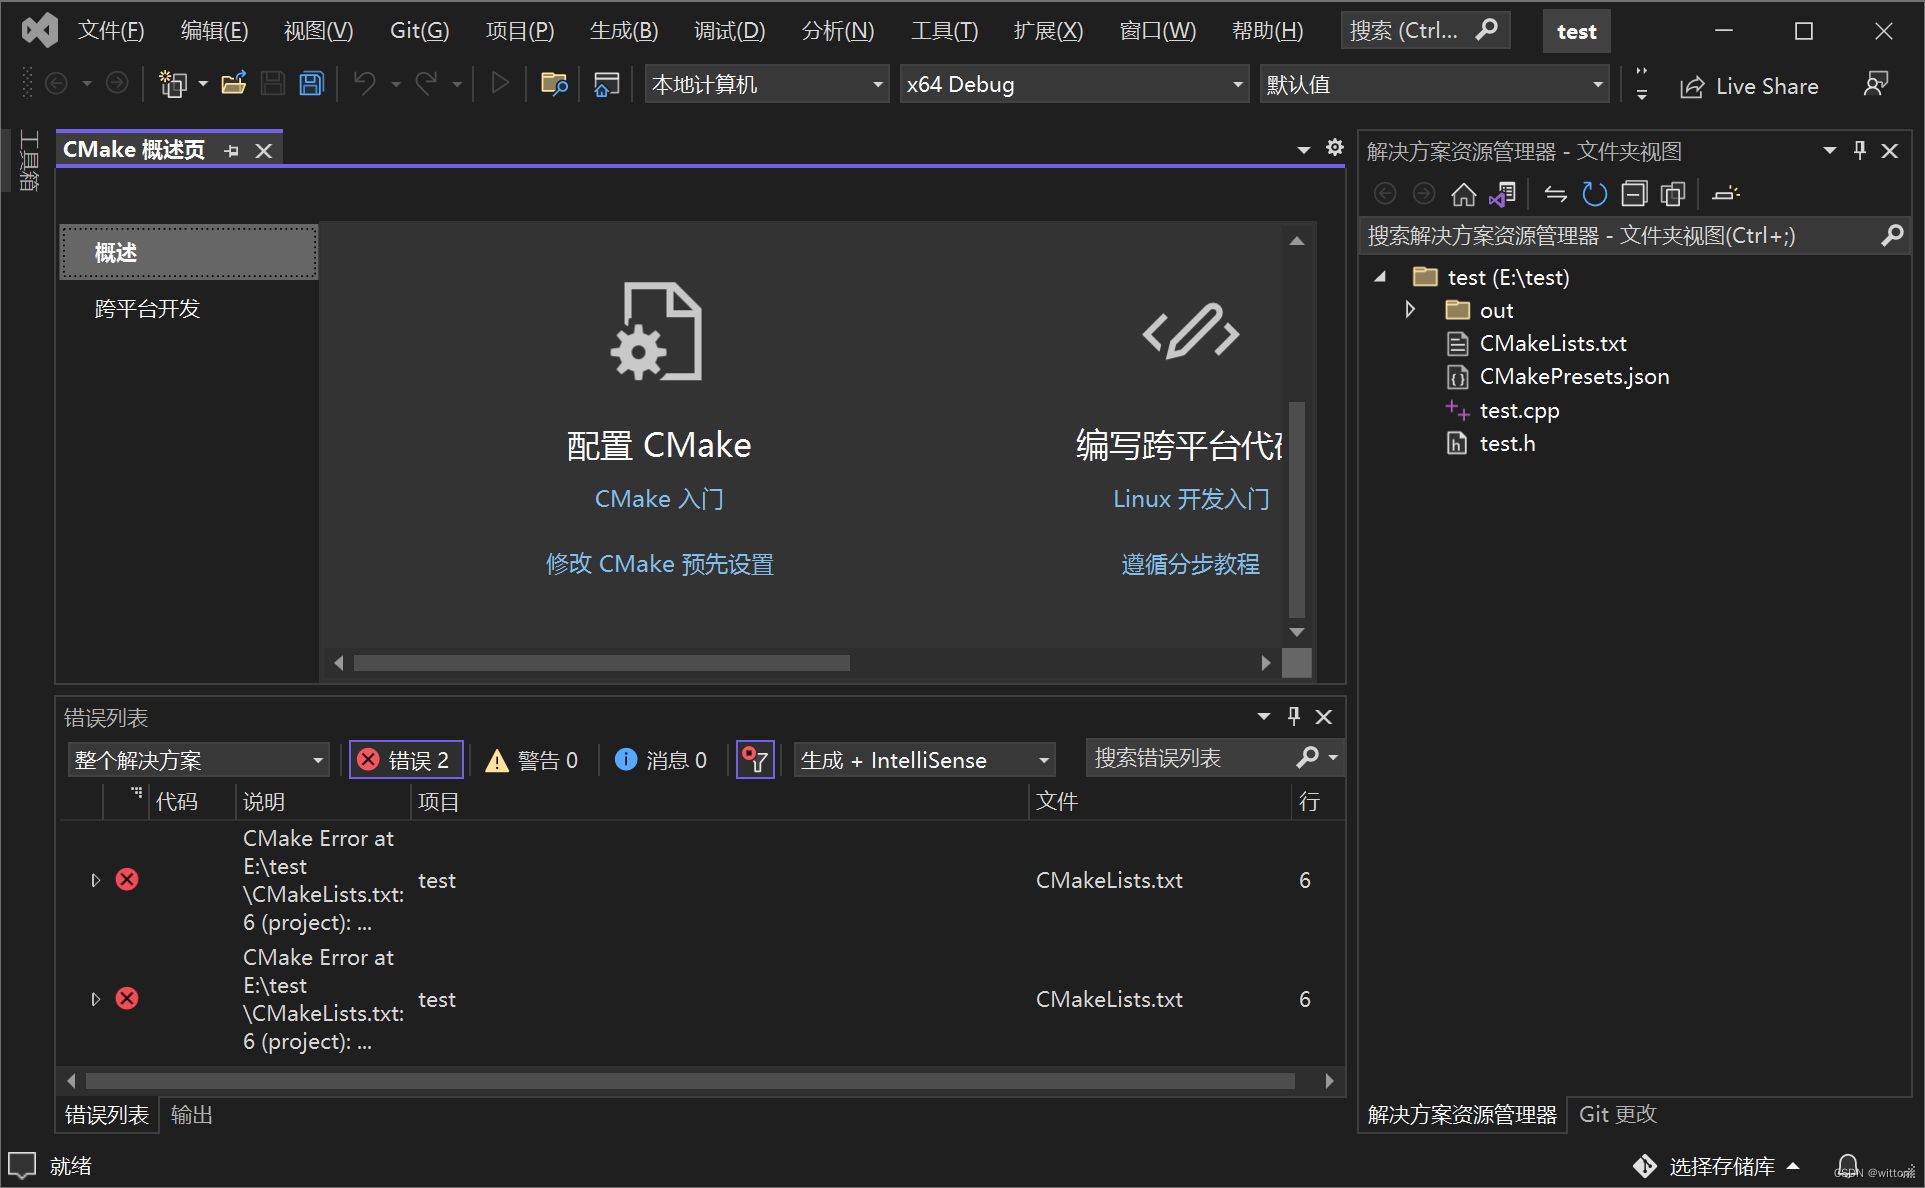The width and height of the screenshot is (1925, 1188).
Task: Click the Solution Explorer search magnifier icon
Action: (1891, 235)
